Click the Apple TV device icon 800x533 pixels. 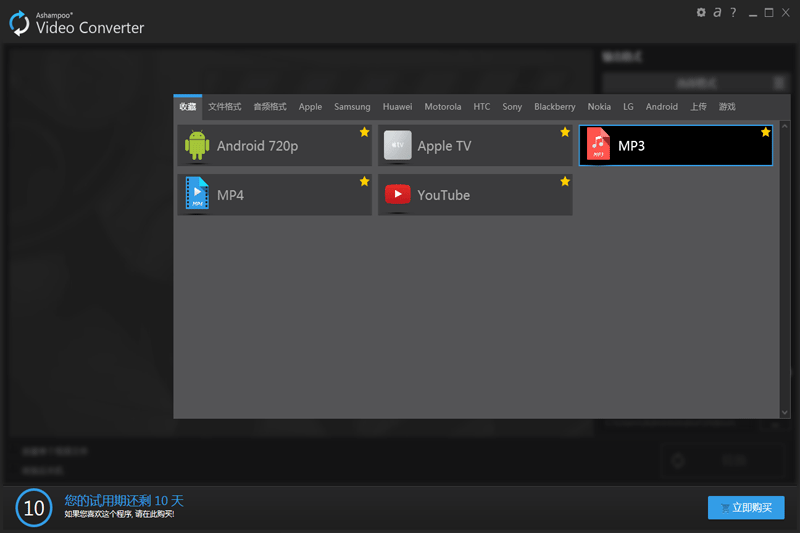(397, 145)
